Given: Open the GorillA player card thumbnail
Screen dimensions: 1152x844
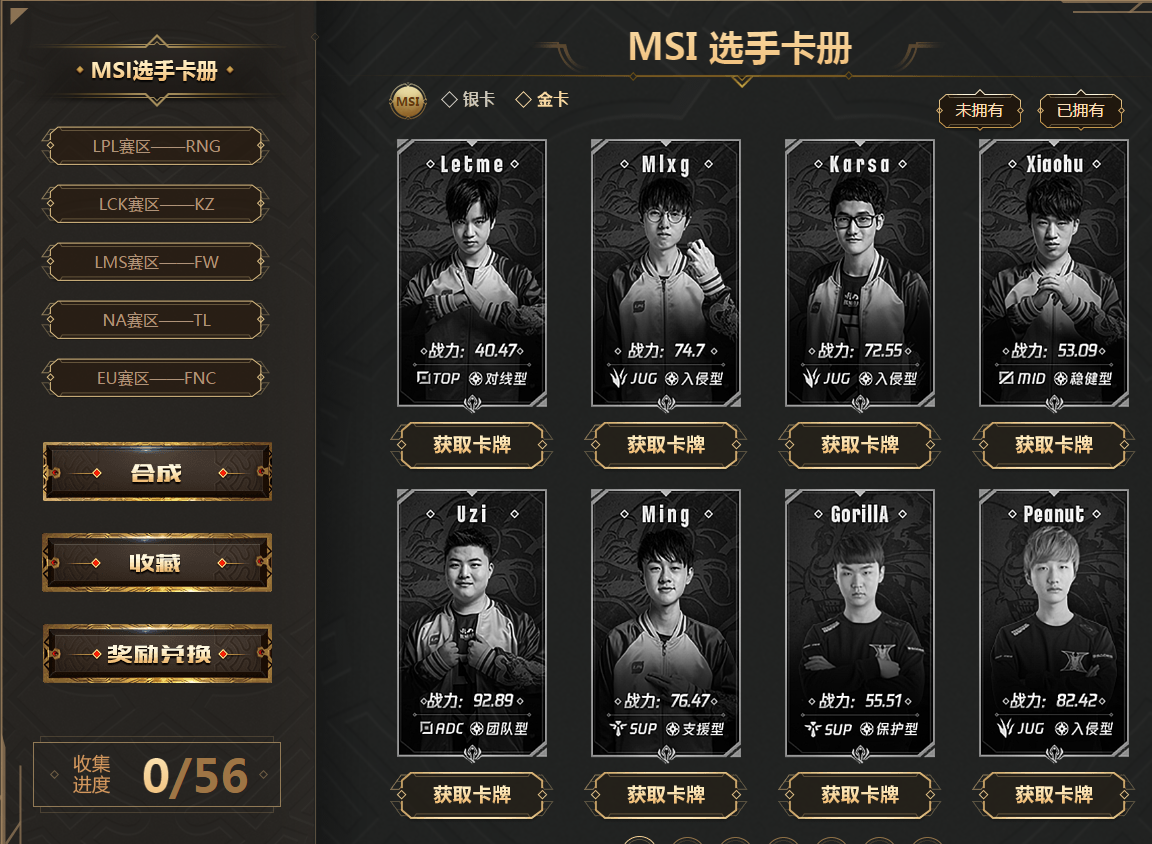Looking at the screenshot, I should [860, 623].
